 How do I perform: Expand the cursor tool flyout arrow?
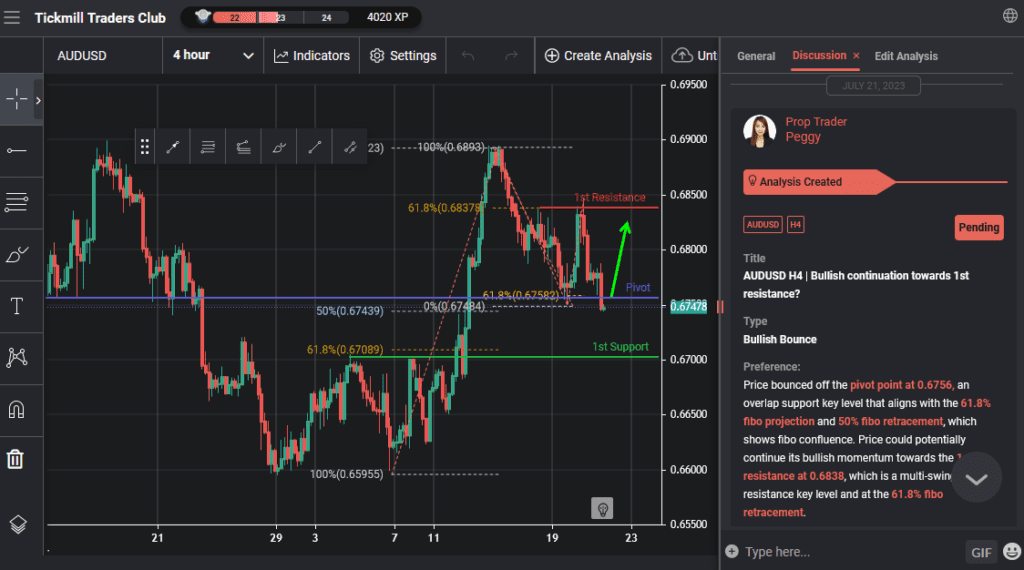39,100
